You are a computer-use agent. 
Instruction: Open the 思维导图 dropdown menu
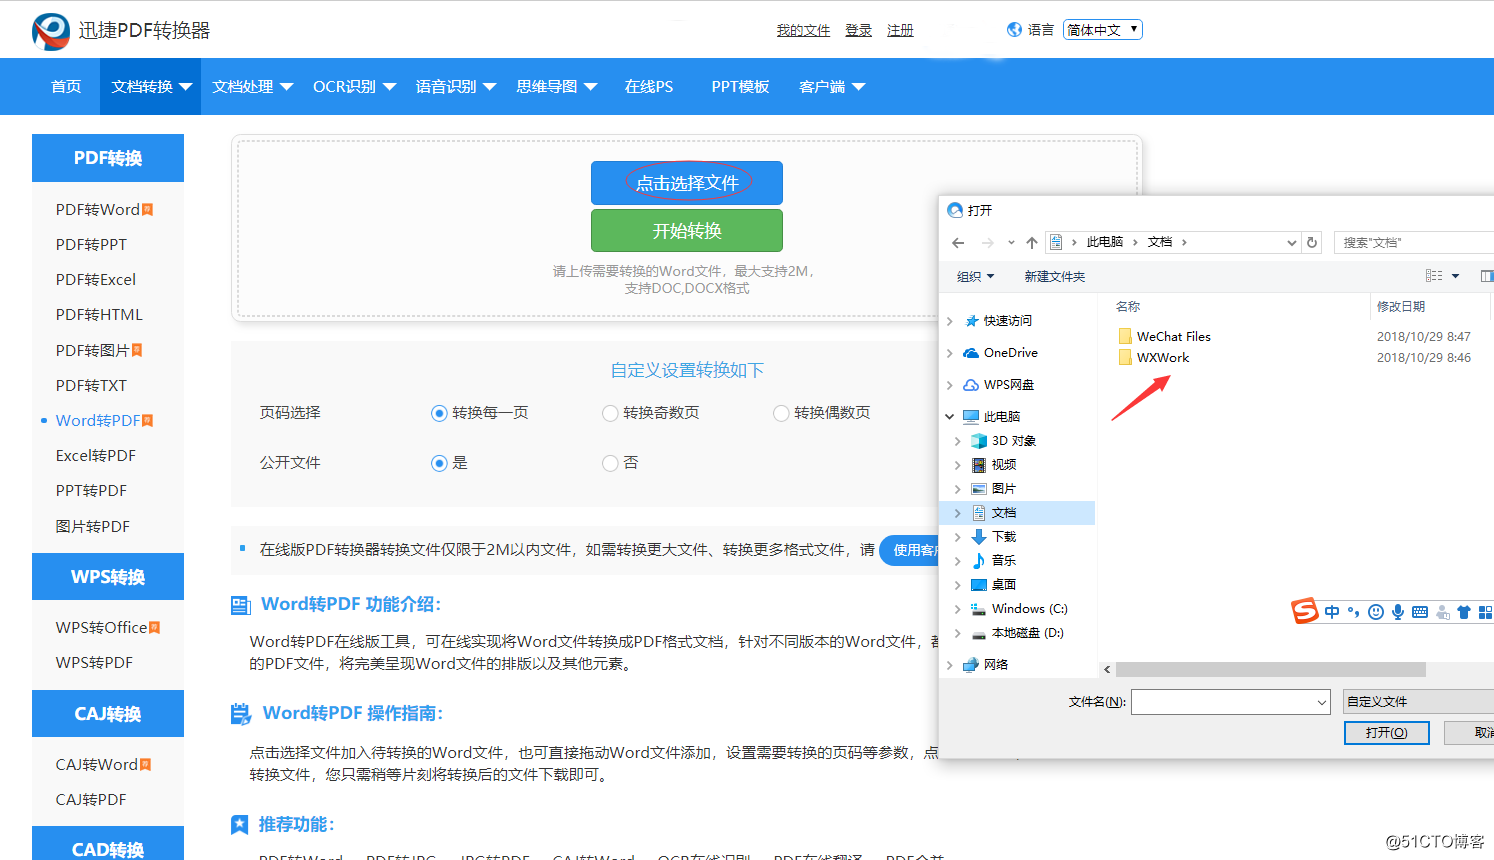pyautogui.click(x=557, y=87)
